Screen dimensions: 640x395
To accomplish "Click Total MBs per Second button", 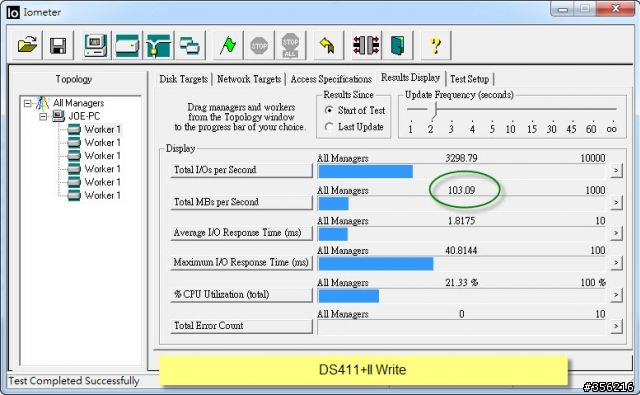I will (x=241, y=202).
